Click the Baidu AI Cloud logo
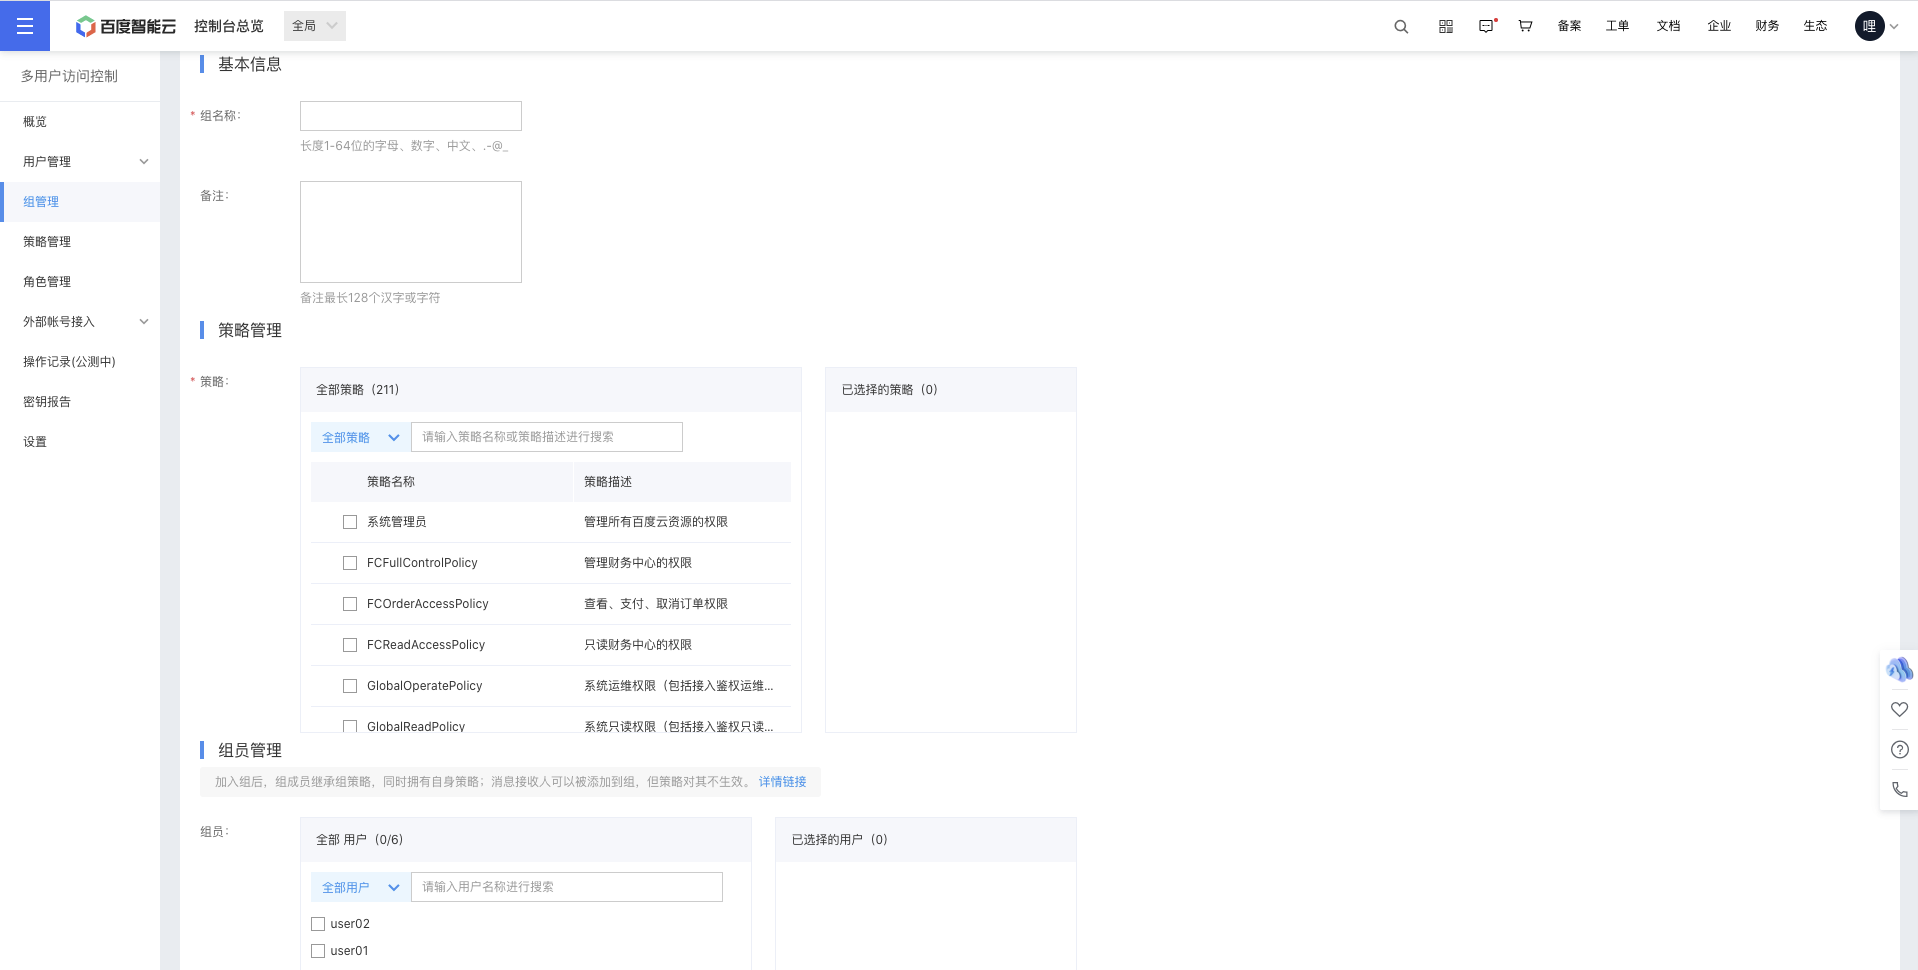This screenshot has width=1918, height=970. (x=126, y=27)
